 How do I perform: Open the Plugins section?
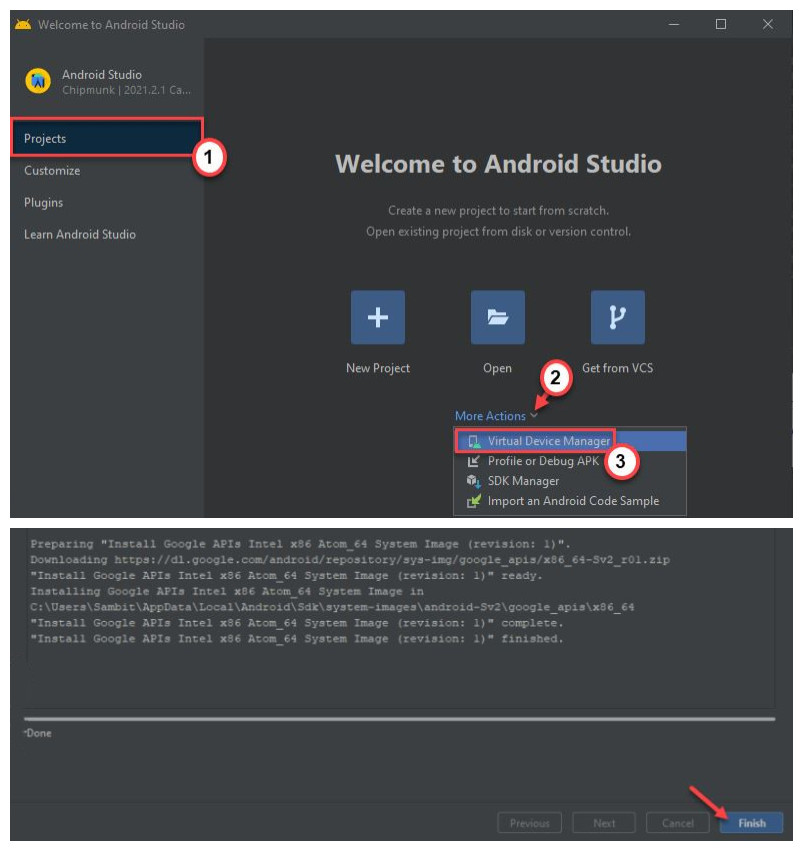pyautogui.click(x=42, y=202)
